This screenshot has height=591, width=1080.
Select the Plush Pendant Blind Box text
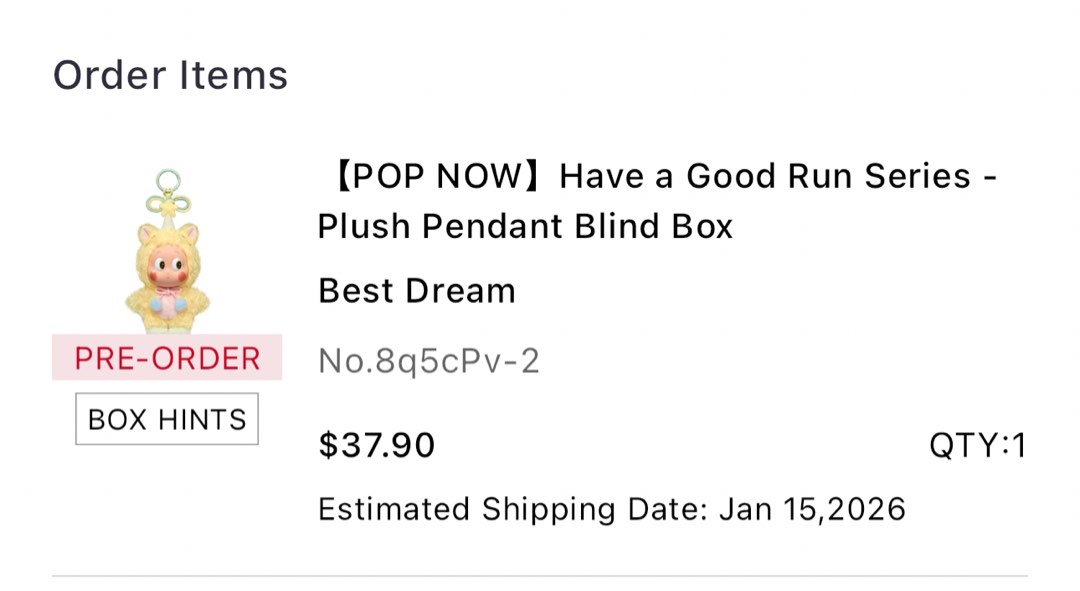click(525, 226)
